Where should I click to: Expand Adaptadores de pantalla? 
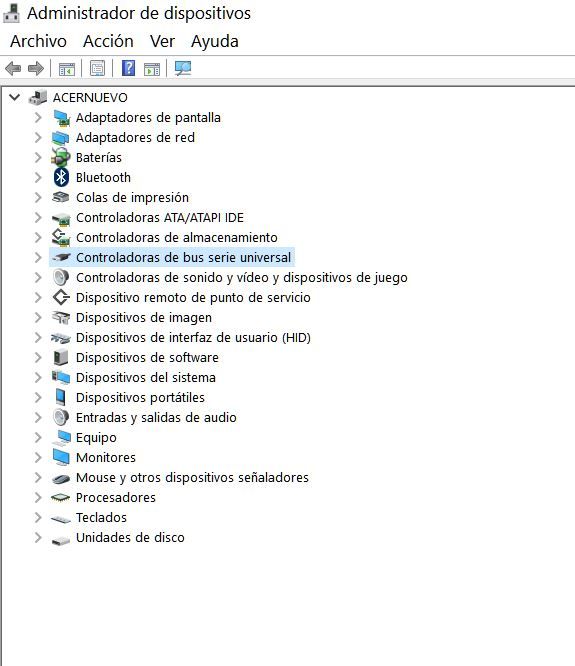click(38, 117)
